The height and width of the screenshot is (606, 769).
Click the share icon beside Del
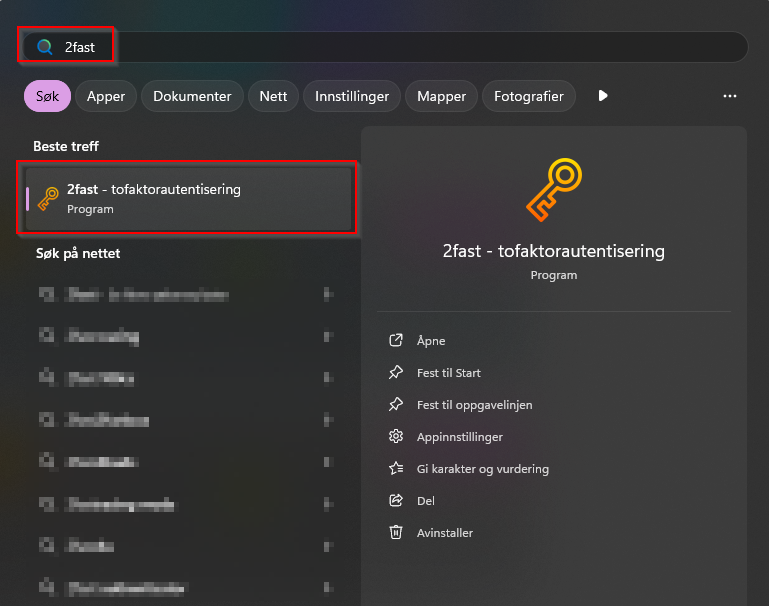coord(396,501)
